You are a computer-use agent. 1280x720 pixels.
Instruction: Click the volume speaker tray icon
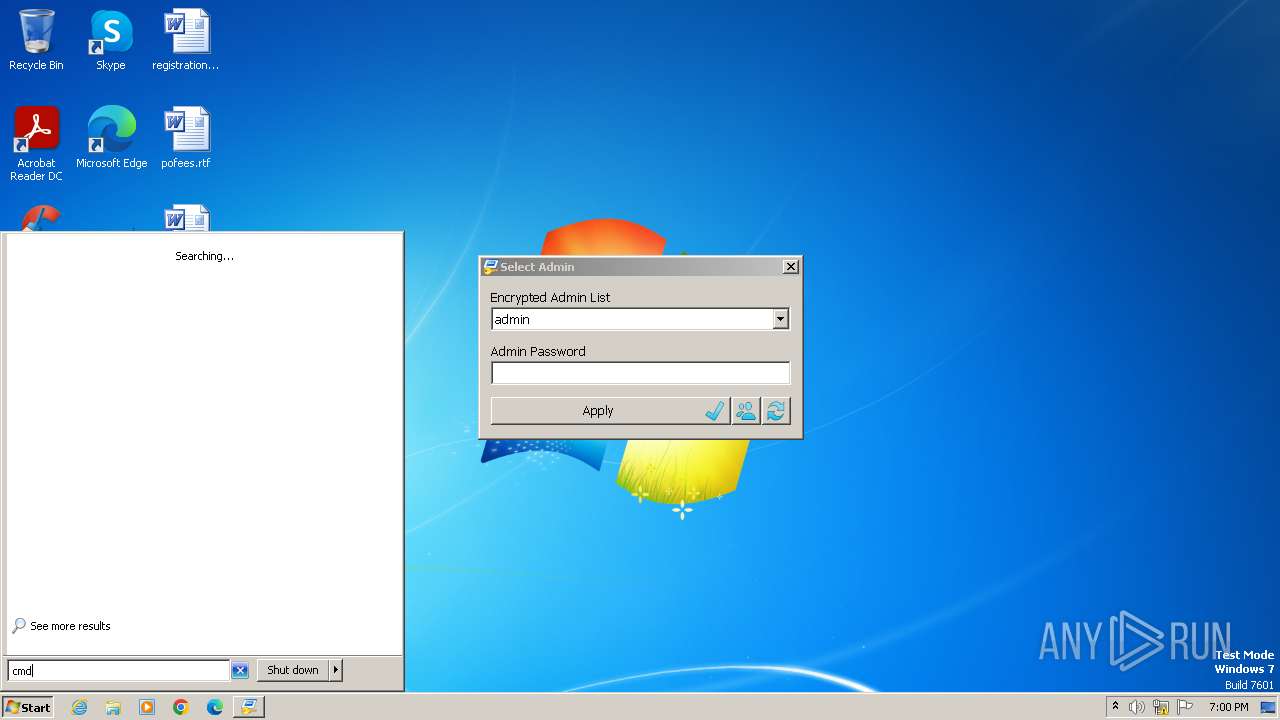pos(1137,707)
